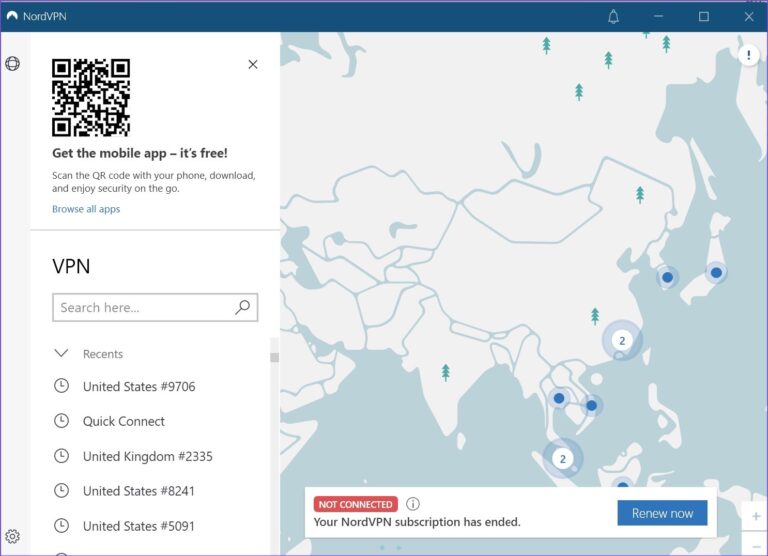Select United States #9706 from recents
Image resolution: width=768 pixels, height=556 pixels.
139,387
